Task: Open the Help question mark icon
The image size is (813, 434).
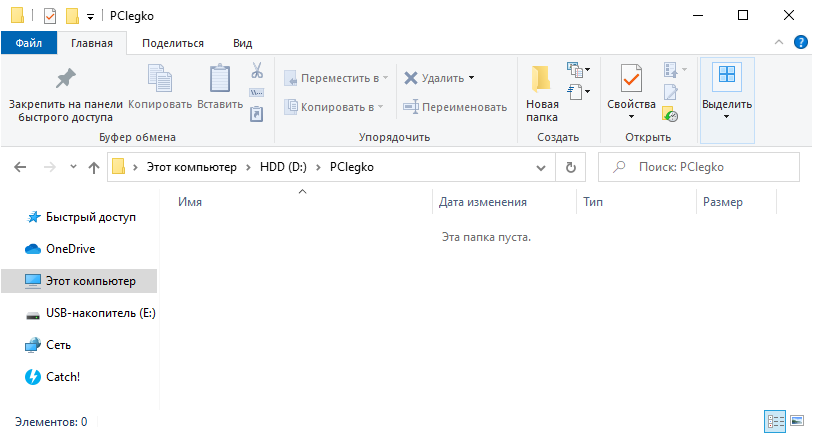Action: [x=800, y=43]
